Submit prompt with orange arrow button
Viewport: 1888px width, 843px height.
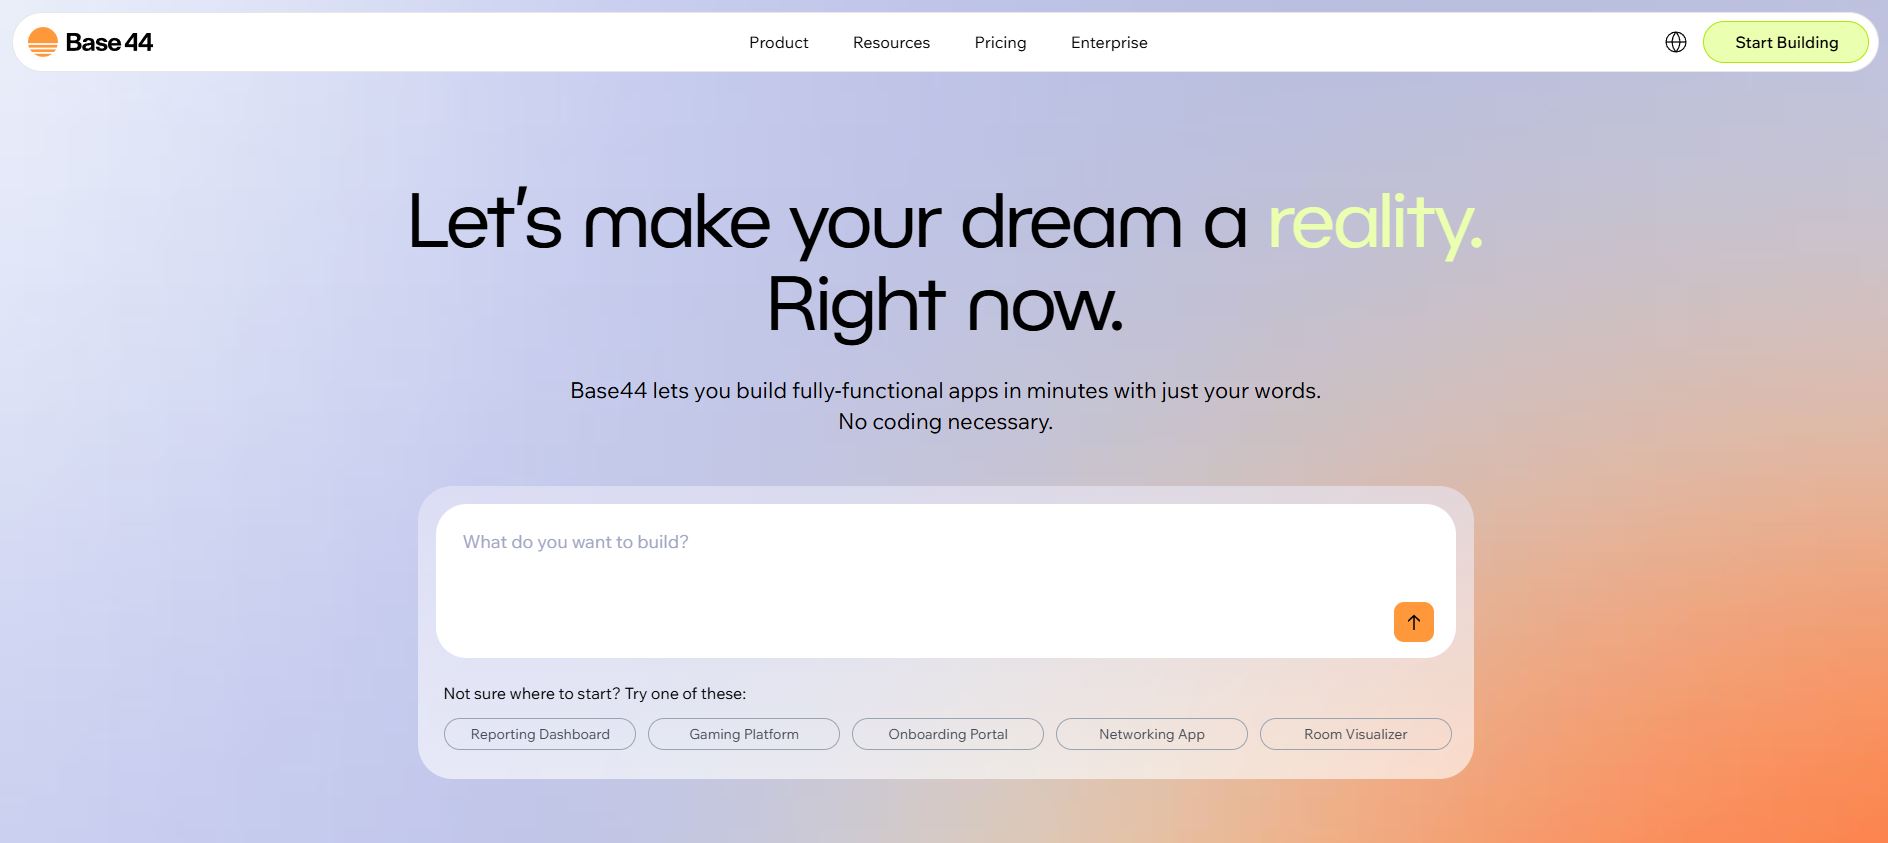pos(1413,622)
